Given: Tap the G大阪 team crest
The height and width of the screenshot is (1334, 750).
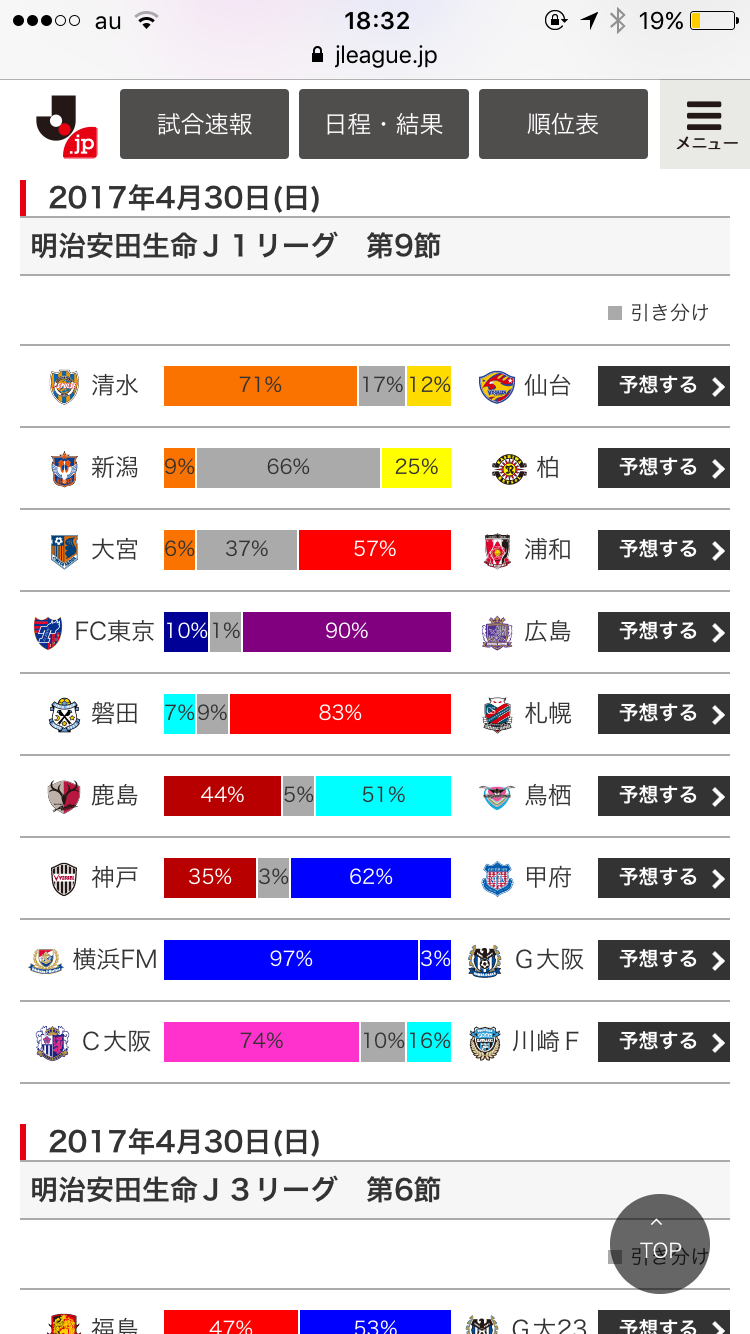Looking at the screenshot, I should 485,960.
